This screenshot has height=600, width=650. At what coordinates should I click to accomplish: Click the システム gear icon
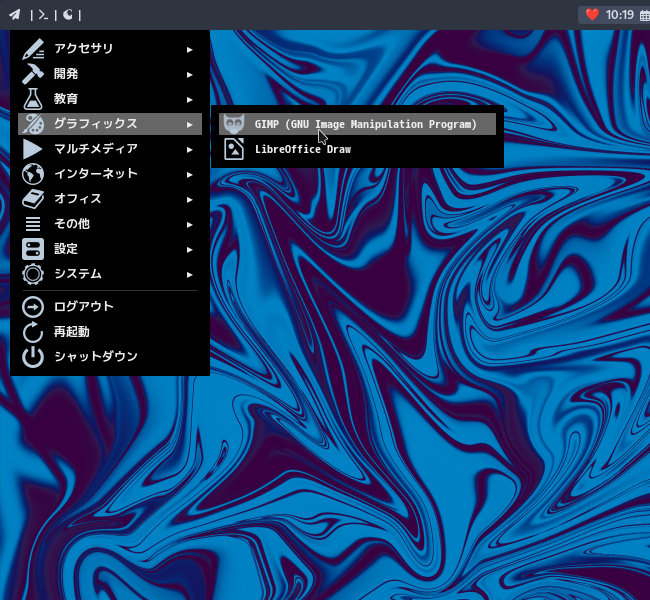(33, 274)
